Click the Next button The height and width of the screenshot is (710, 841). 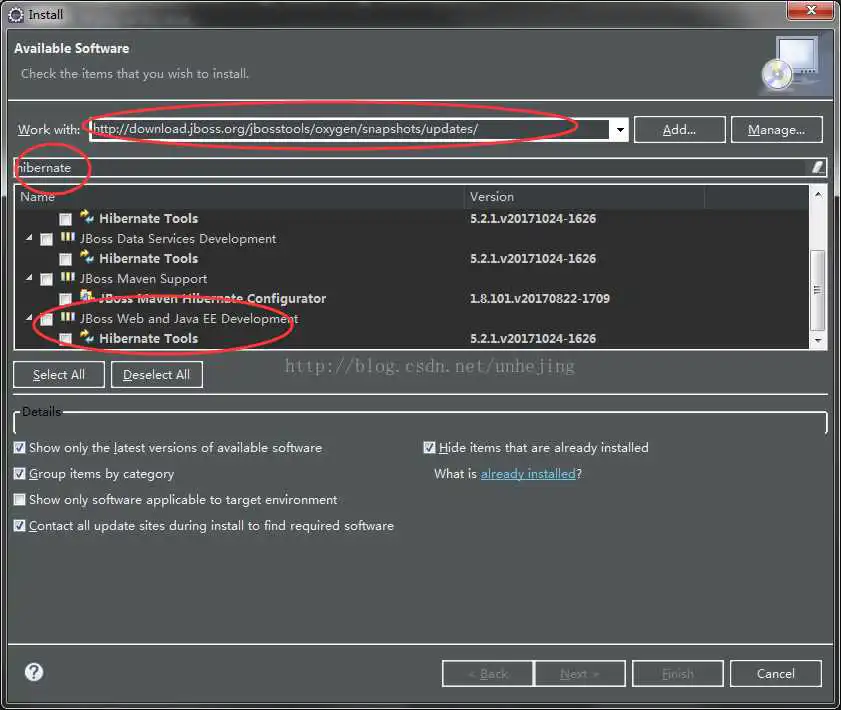pyautogui.click(x=580, y=674)
